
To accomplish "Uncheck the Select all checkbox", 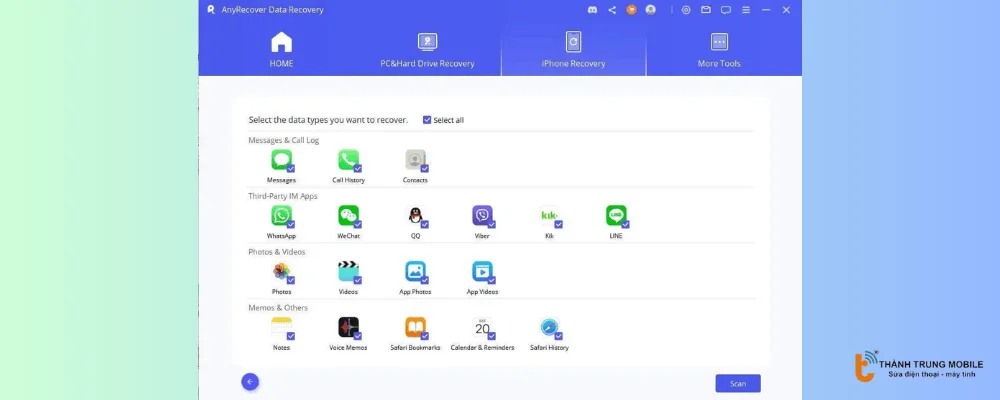I will click(x=427, y=120).
